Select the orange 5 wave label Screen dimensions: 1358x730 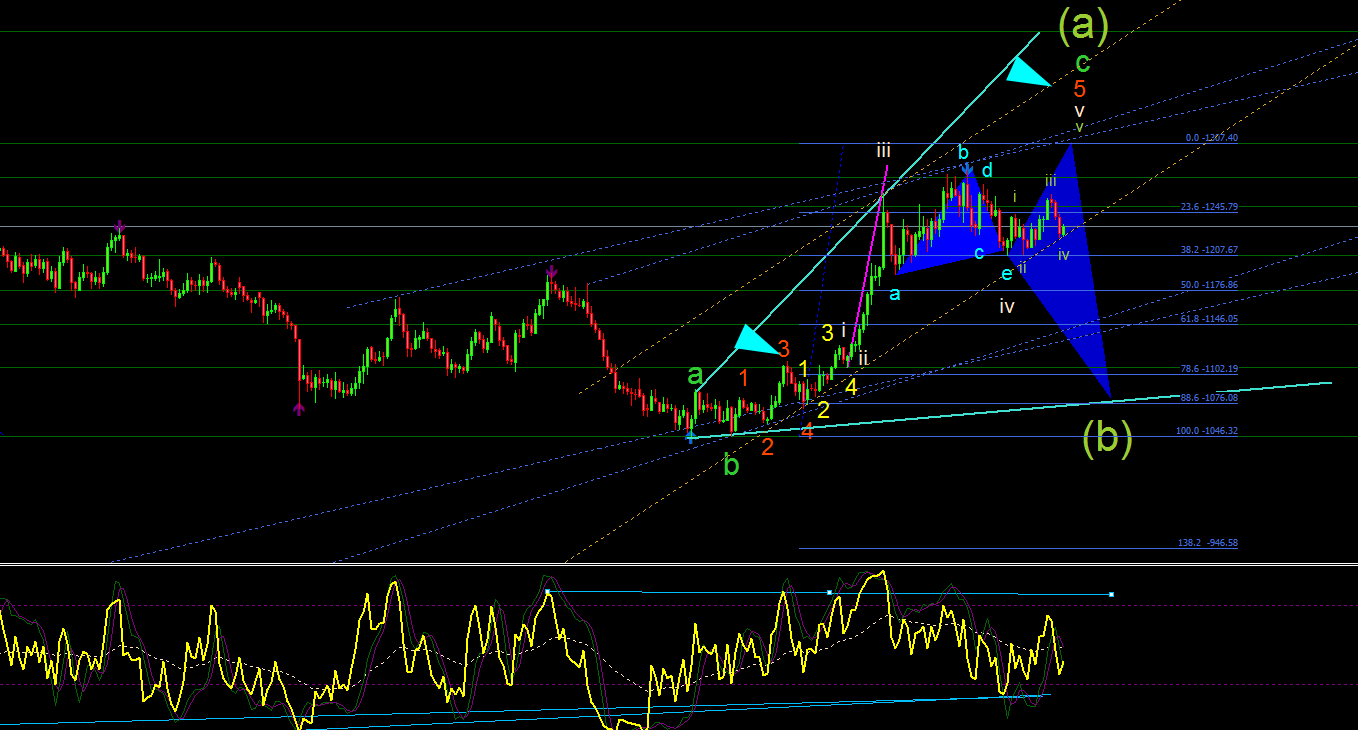point(1080,88)
